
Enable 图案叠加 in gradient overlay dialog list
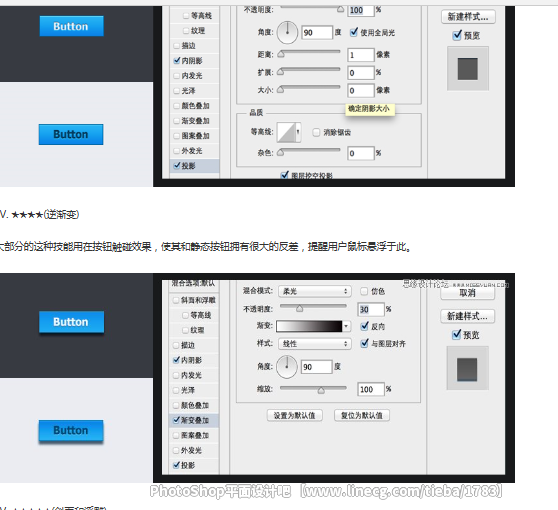coord(176,435)
